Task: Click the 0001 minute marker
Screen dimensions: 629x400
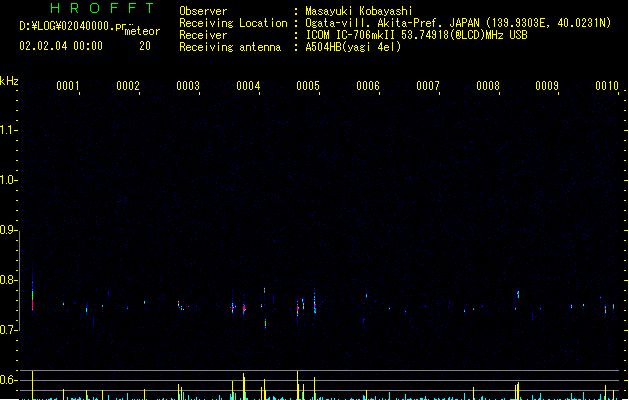Action: (68, 86)
